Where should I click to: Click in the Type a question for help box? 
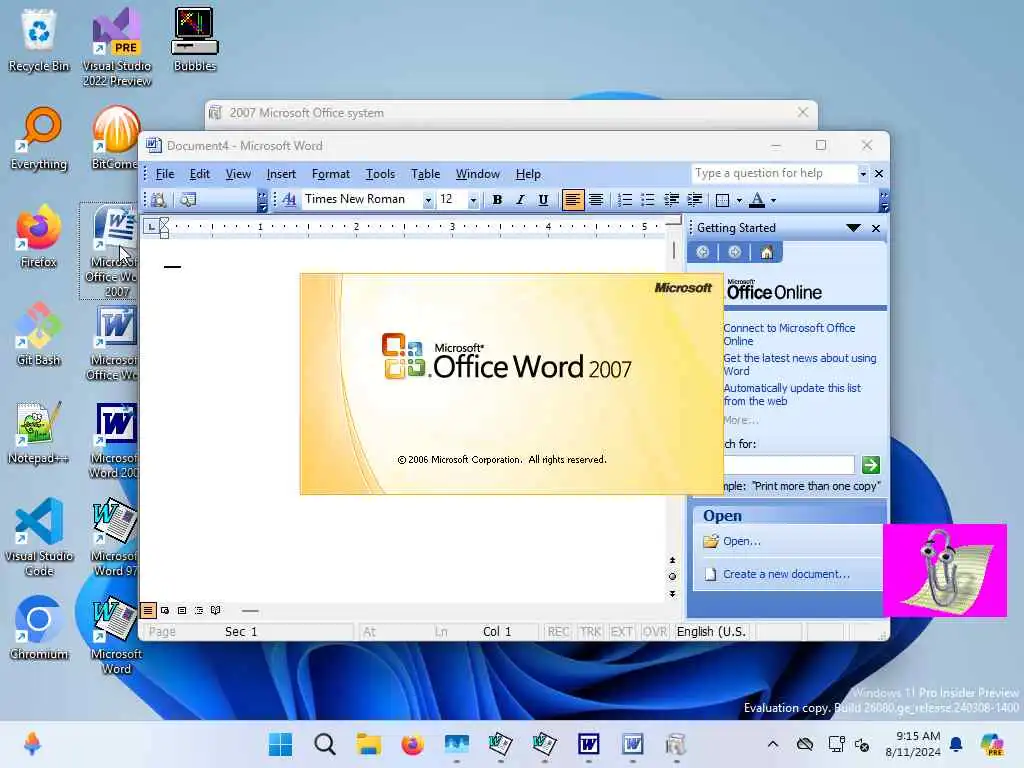(x=773, y=173)
